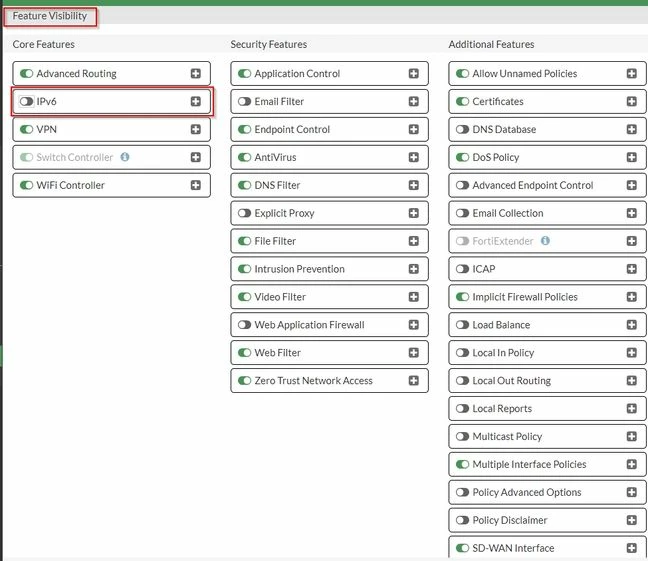Image resolution: width=648 pixels, height=561 pixels.
Task: Expand the AntiVirus plus button
Action: click(414, 157)
